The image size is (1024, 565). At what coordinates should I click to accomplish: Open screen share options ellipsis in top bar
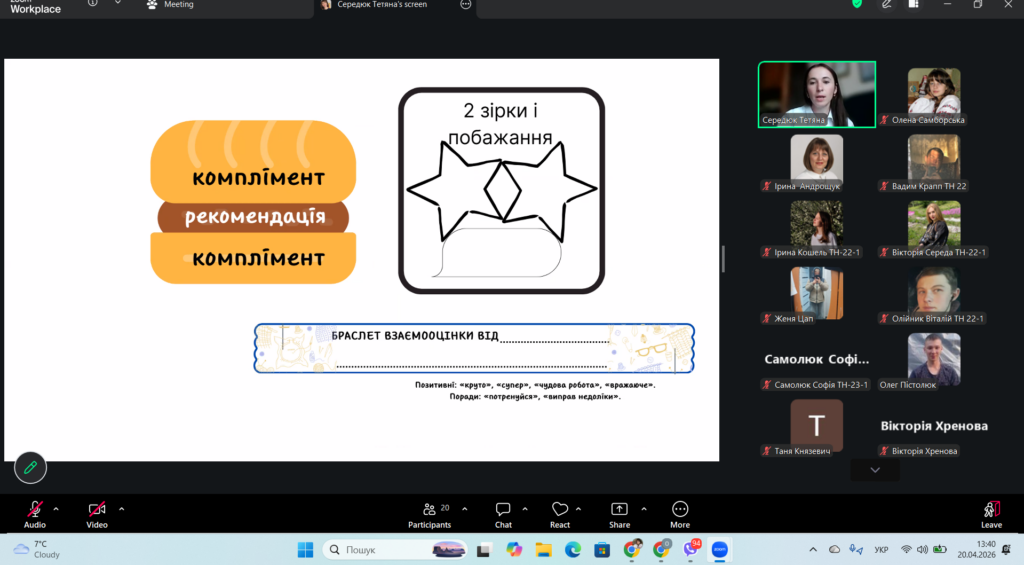(465, 5)
